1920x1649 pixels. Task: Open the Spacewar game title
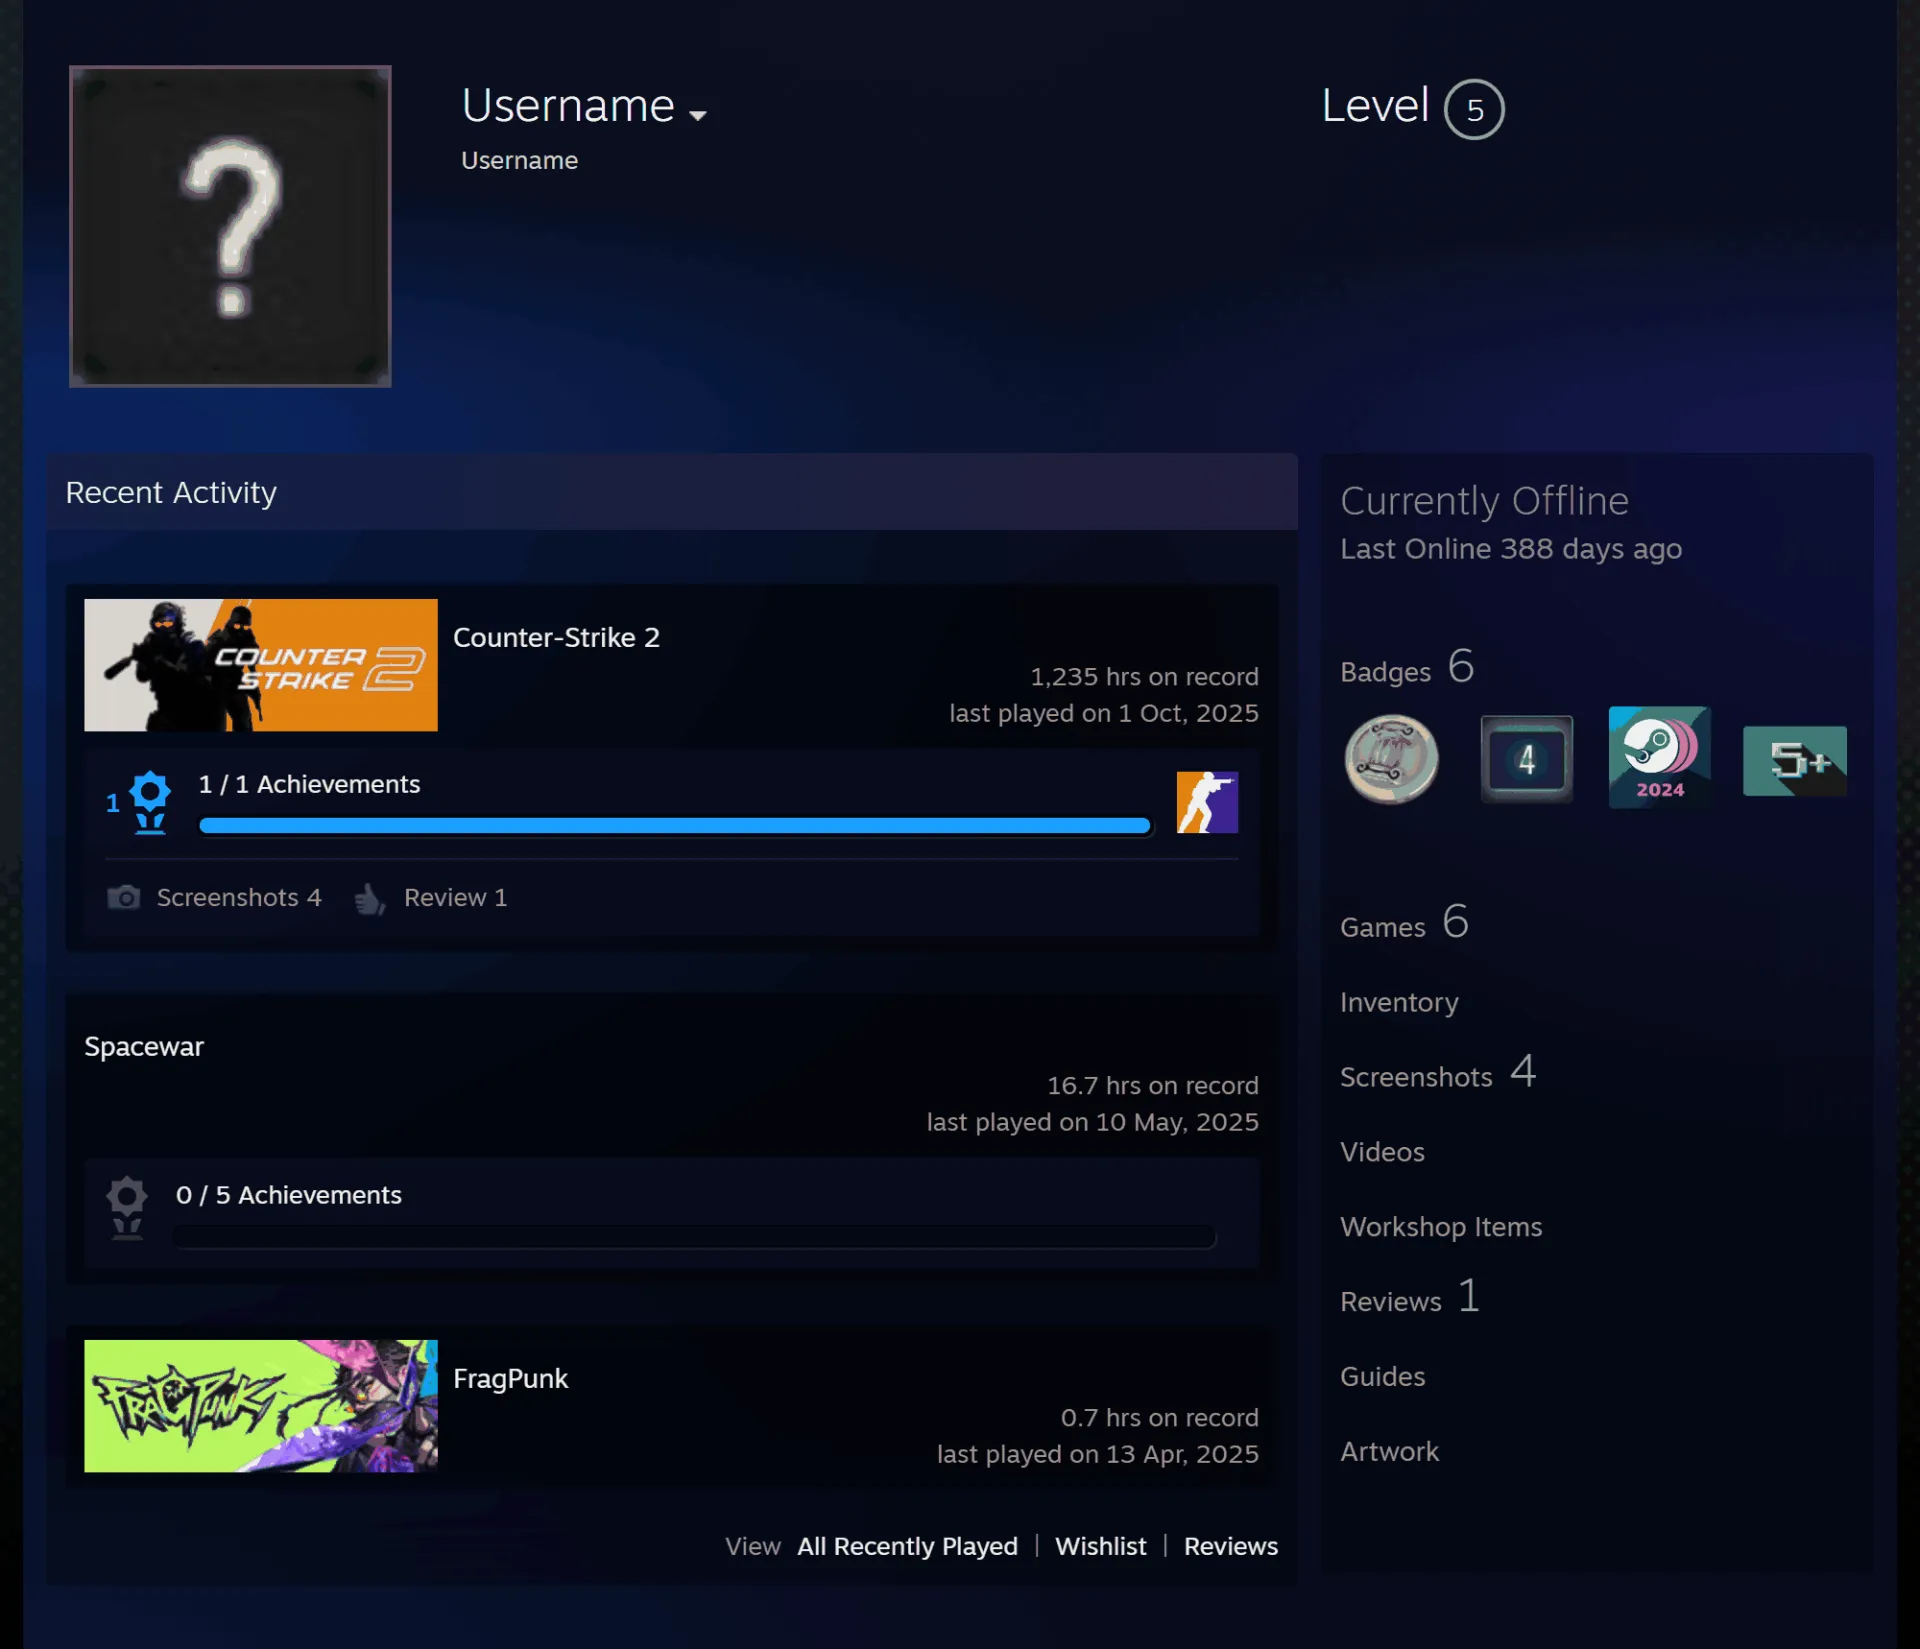pyautogui.click(x=144, y=1047)
